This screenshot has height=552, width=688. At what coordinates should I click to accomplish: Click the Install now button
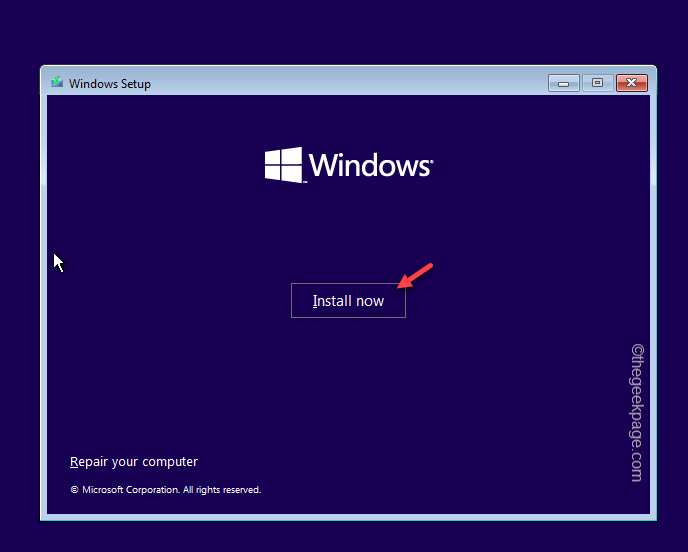348,301
